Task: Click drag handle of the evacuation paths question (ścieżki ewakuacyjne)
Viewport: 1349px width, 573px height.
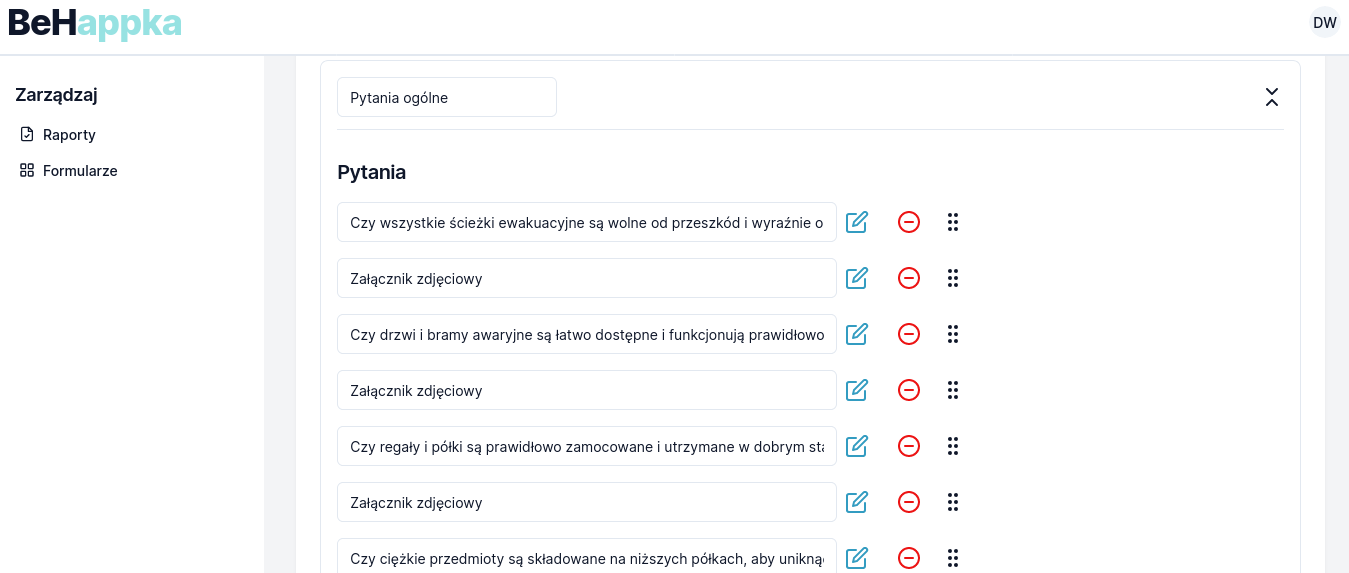Action: click(953, 222)
